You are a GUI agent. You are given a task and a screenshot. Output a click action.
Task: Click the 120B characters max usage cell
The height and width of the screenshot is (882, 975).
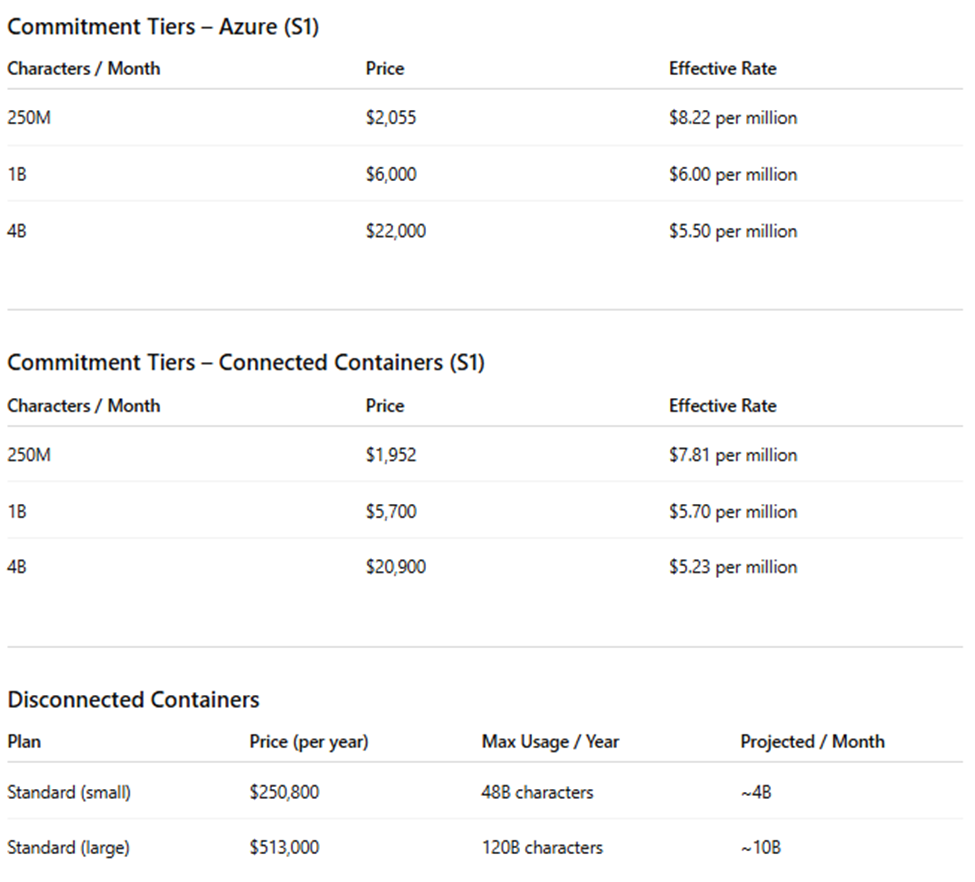(x=542, y=847)
